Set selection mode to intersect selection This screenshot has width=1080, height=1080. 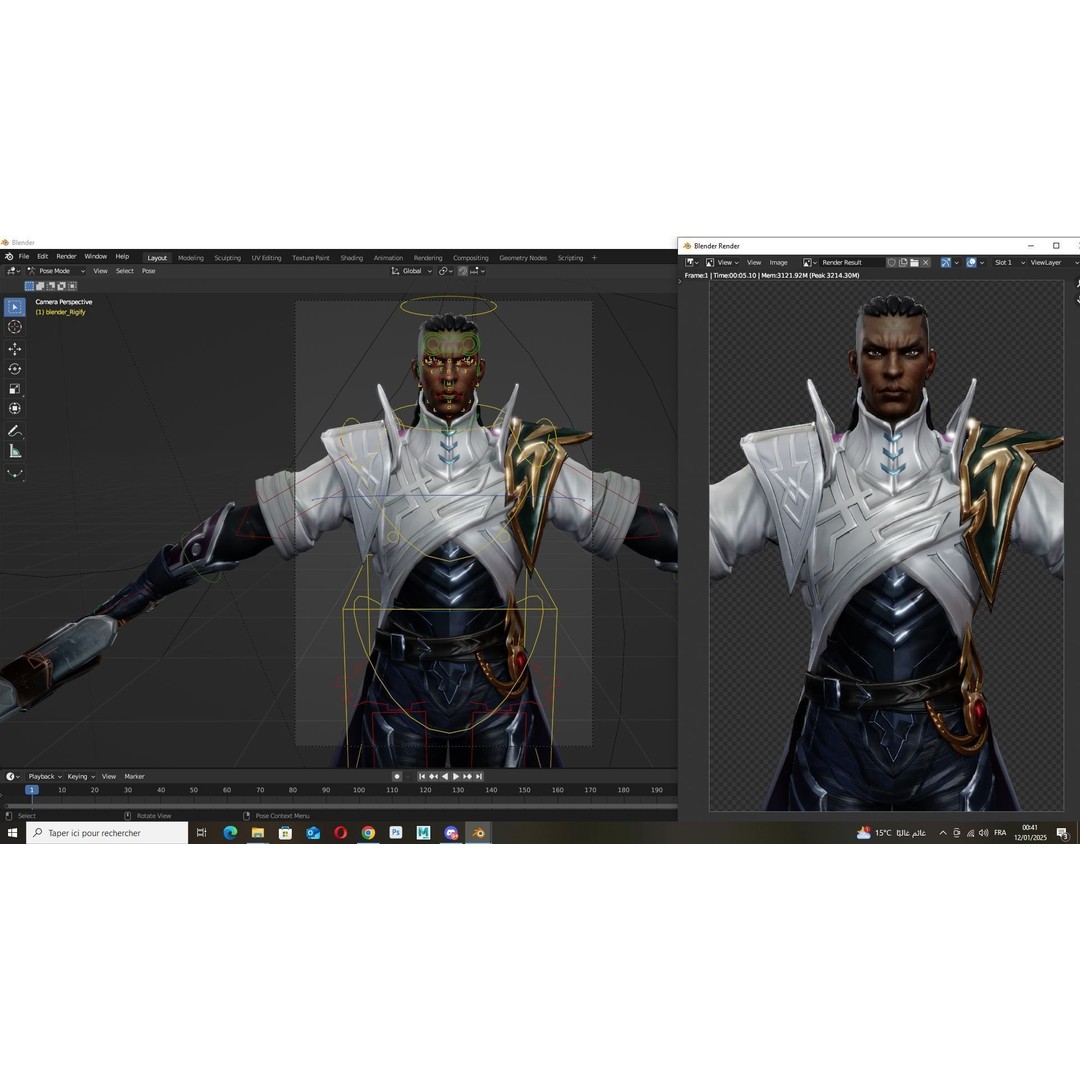(72, 286)
